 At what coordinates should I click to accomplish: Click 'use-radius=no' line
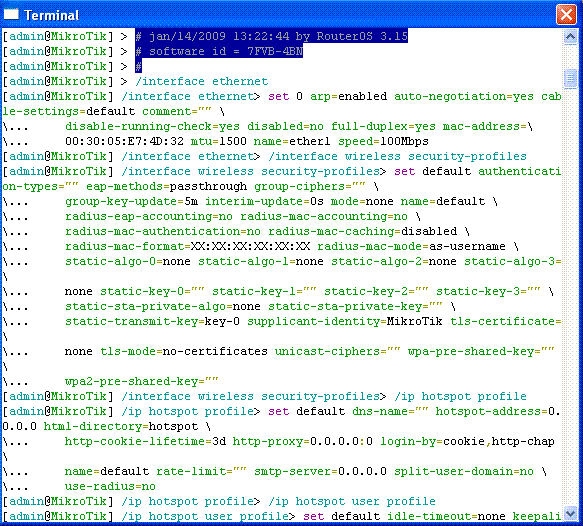pyautogui.click(x=110, y=486)
